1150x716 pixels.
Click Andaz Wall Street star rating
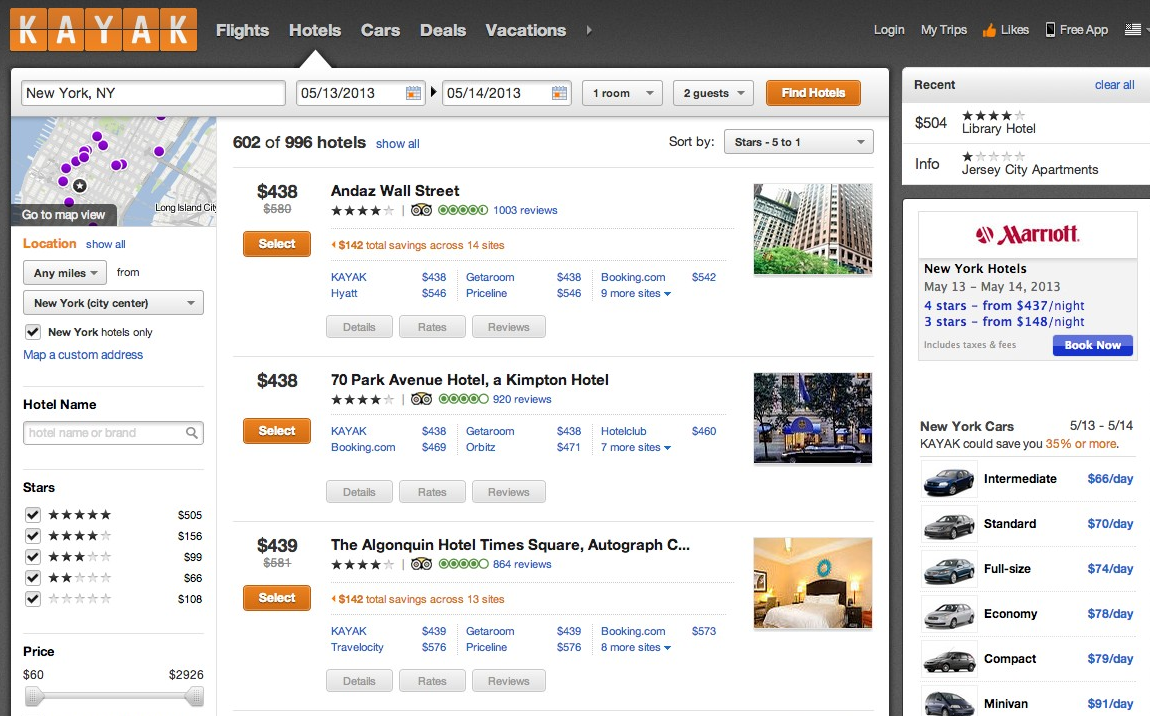pos(362,211)
